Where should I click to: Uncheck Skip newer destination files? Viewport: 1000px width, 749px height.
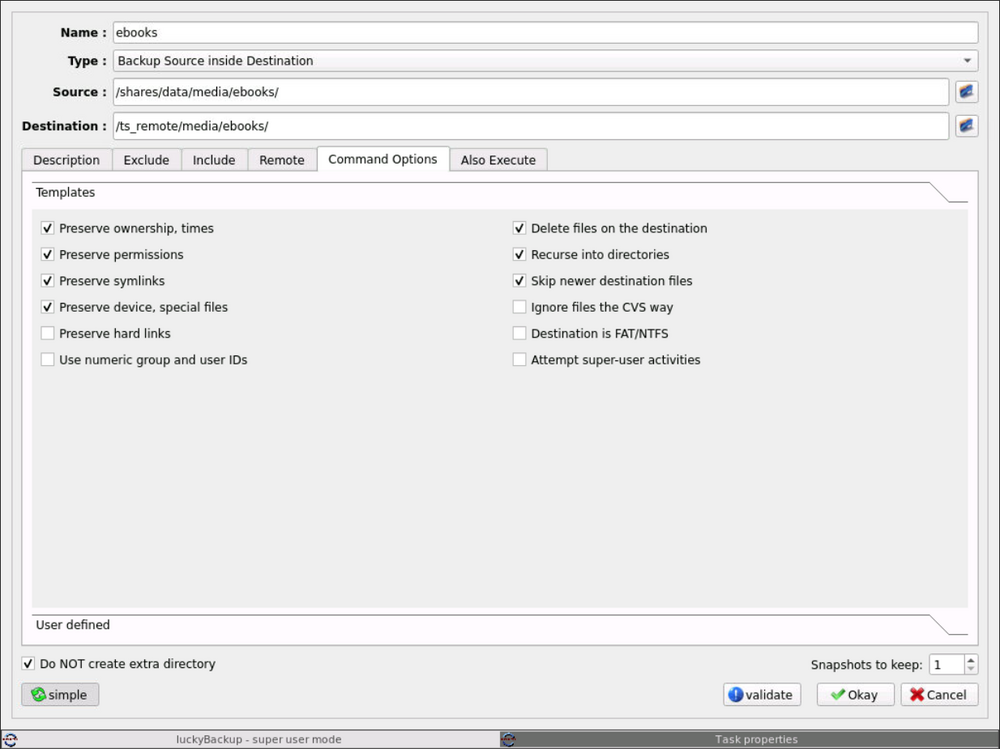520,281
